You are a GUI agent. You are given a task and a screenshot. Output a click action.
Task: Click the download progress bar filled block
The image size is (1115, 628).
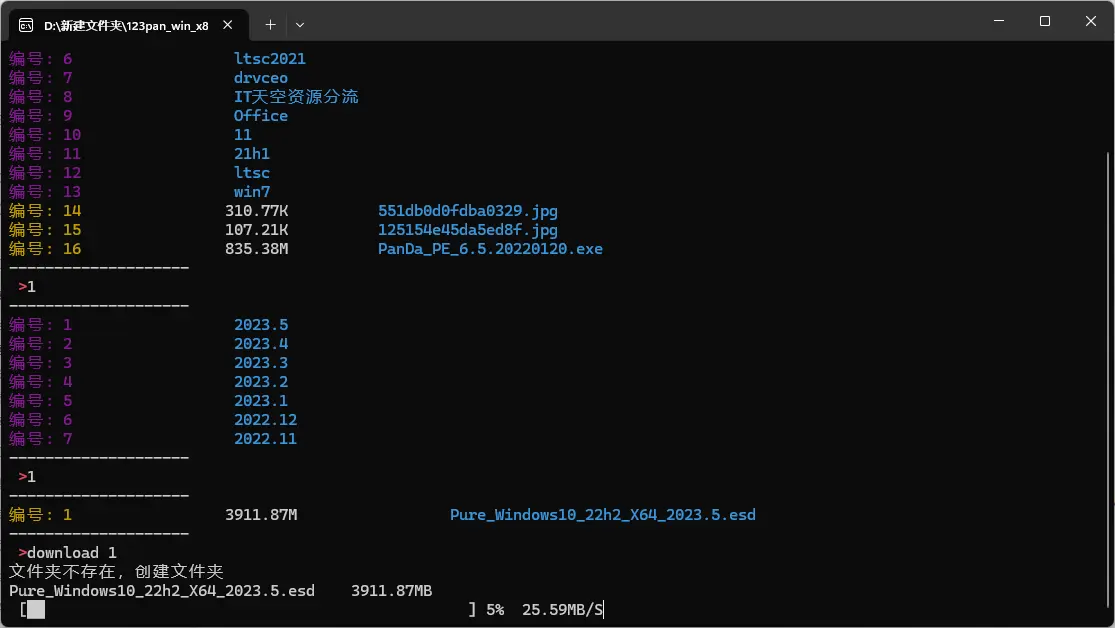point(36,610)
